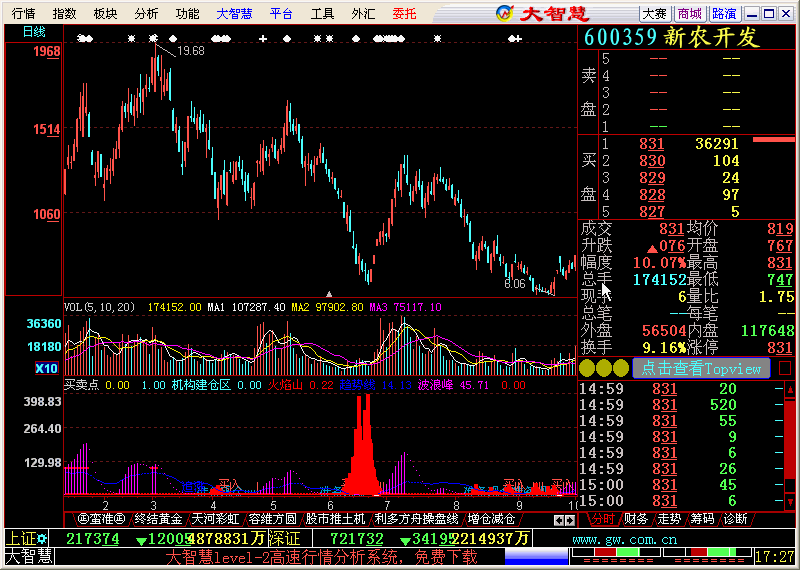The height and width of the screenshot is (570, 800).
Task: Open the 指数 menu
Action: point(64,14)
